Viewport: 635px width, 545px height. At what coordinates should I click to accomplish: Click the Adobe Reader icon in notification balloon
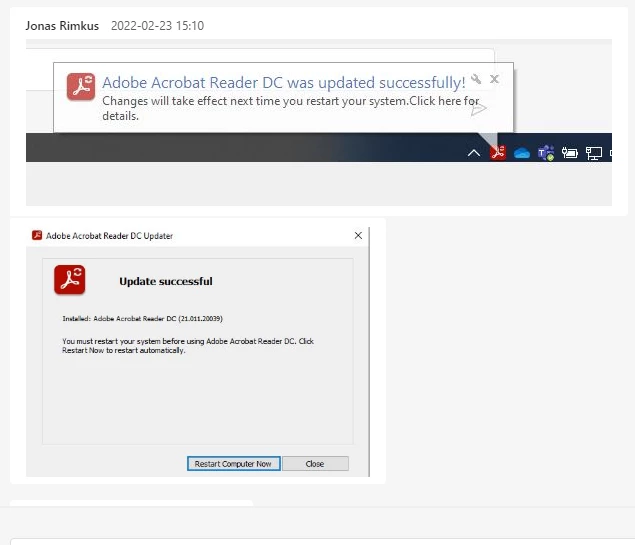[x=81, y=86]
